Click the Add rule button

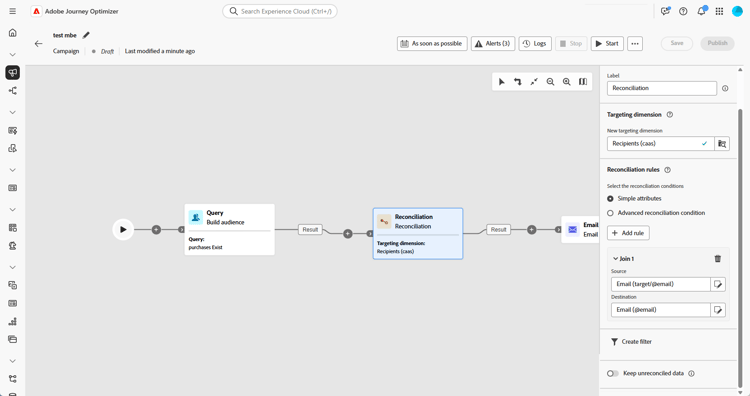(x=628, y=233)
